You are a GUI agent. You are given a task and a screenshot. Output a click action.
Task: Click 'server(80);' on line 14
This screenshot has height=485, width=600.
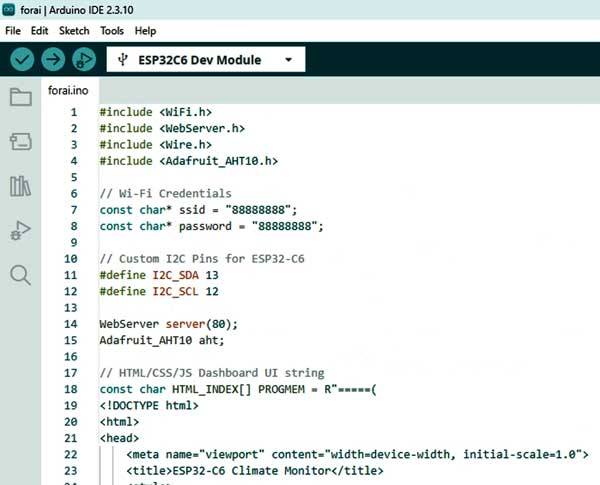[x=202, y=324]
